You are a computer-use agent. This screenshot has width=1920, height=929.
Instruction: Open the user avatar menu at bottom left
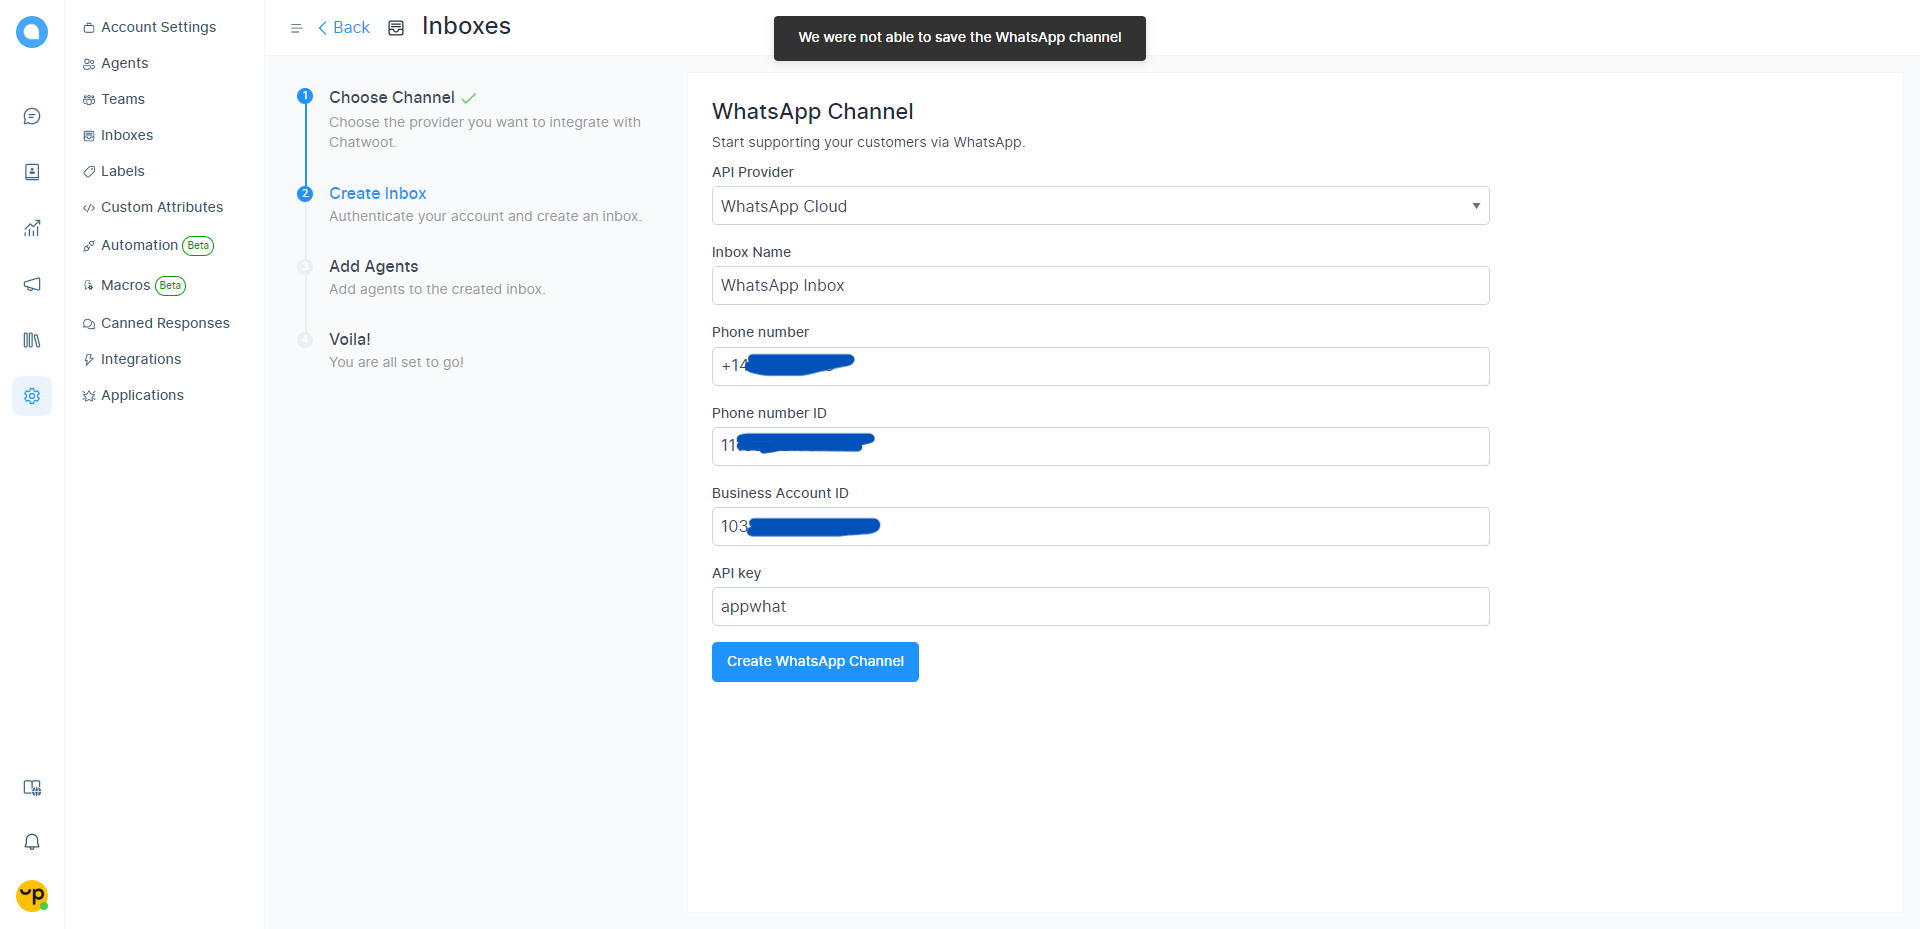(x=32, y=896)
